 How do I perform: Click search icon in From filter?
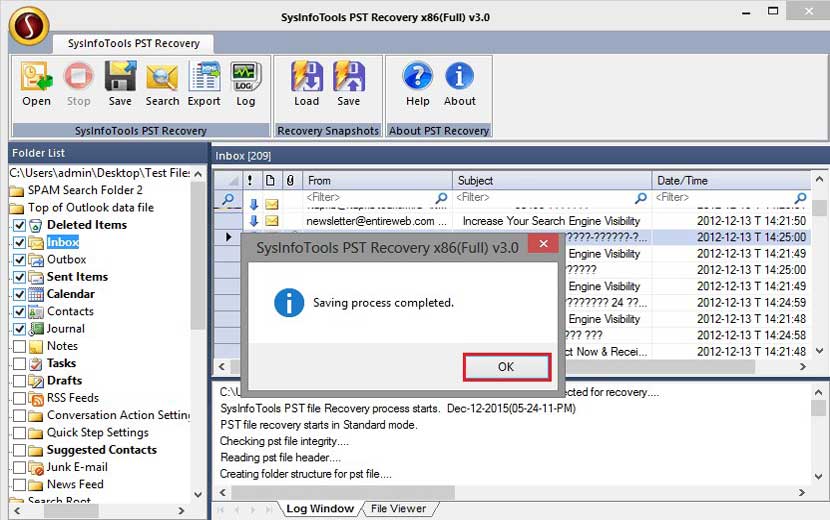coord(441,198)
